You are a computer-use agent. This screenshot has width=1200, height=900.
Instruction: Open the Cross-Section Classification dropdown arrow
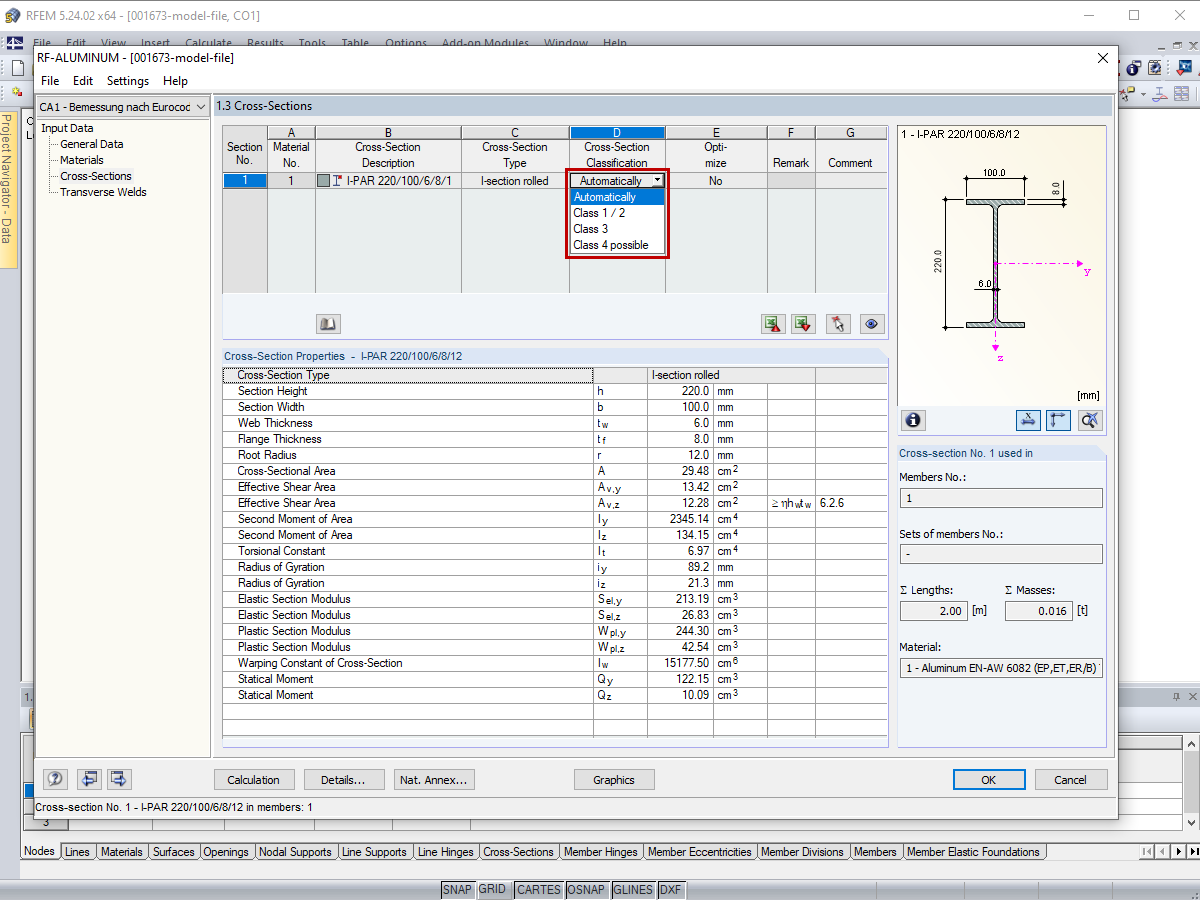coord(656,181)
